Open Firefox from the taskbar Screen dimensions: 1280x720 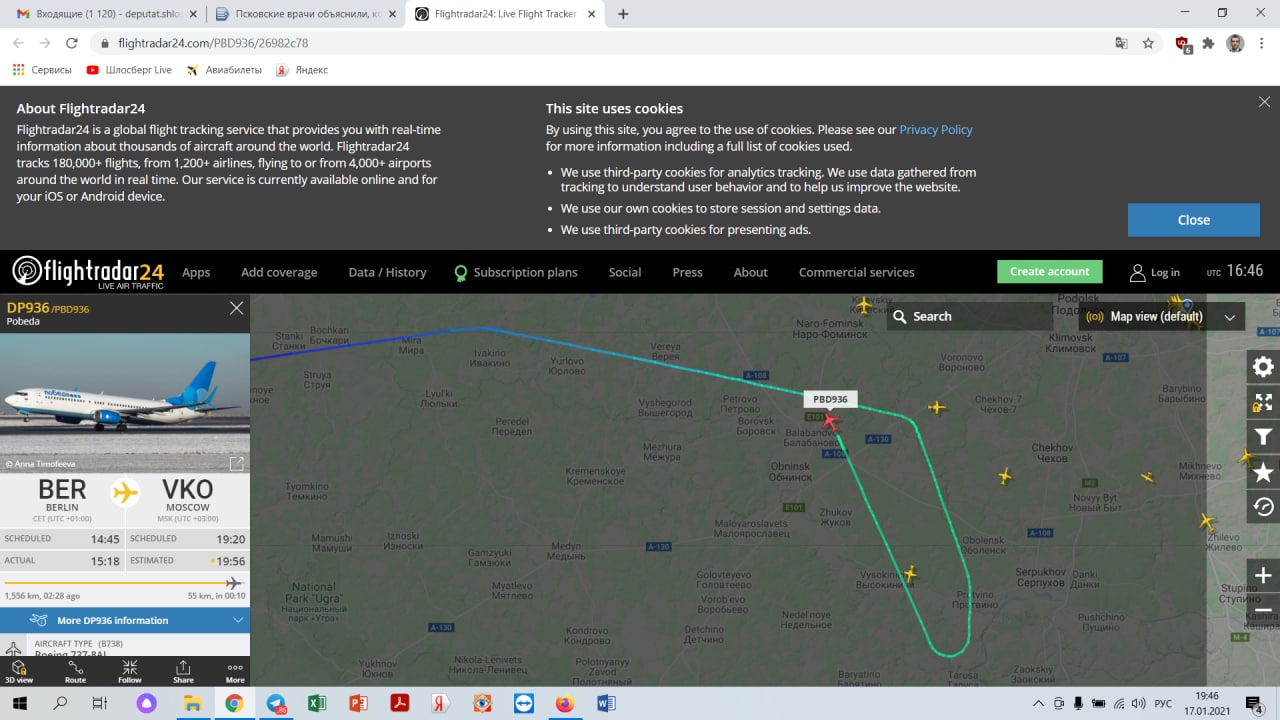click(x=564, y=703)
